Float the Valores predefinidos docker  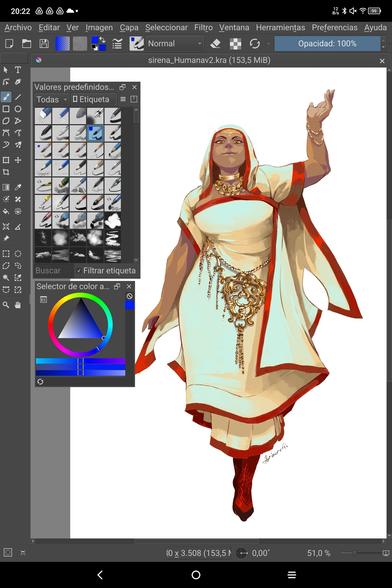pos(122,87)
